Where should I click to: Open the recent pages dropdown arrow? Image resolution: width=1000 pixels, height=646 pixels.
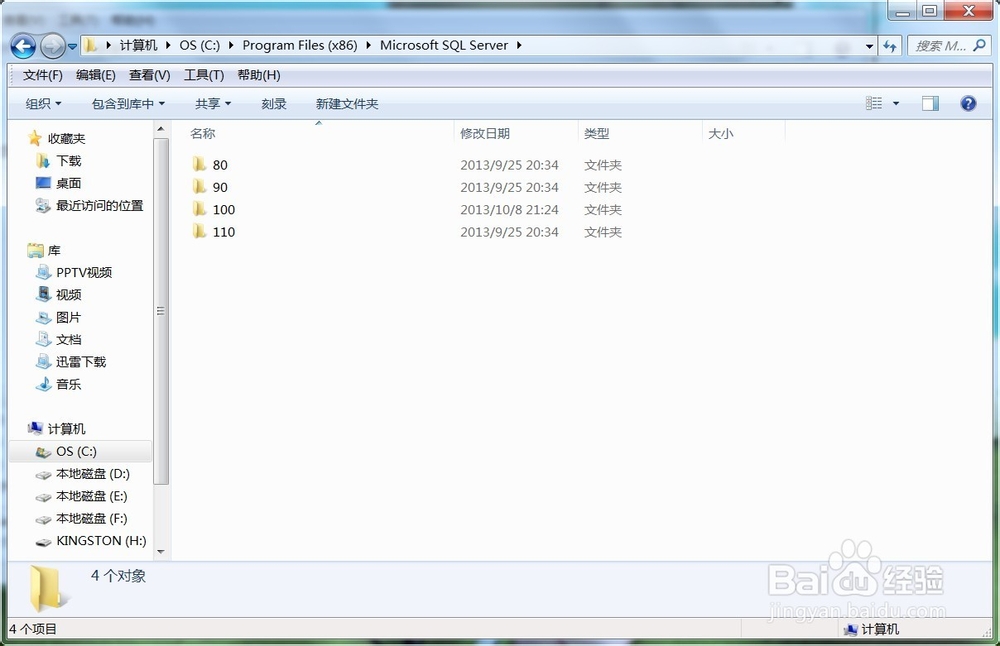(x=72, y=47)
